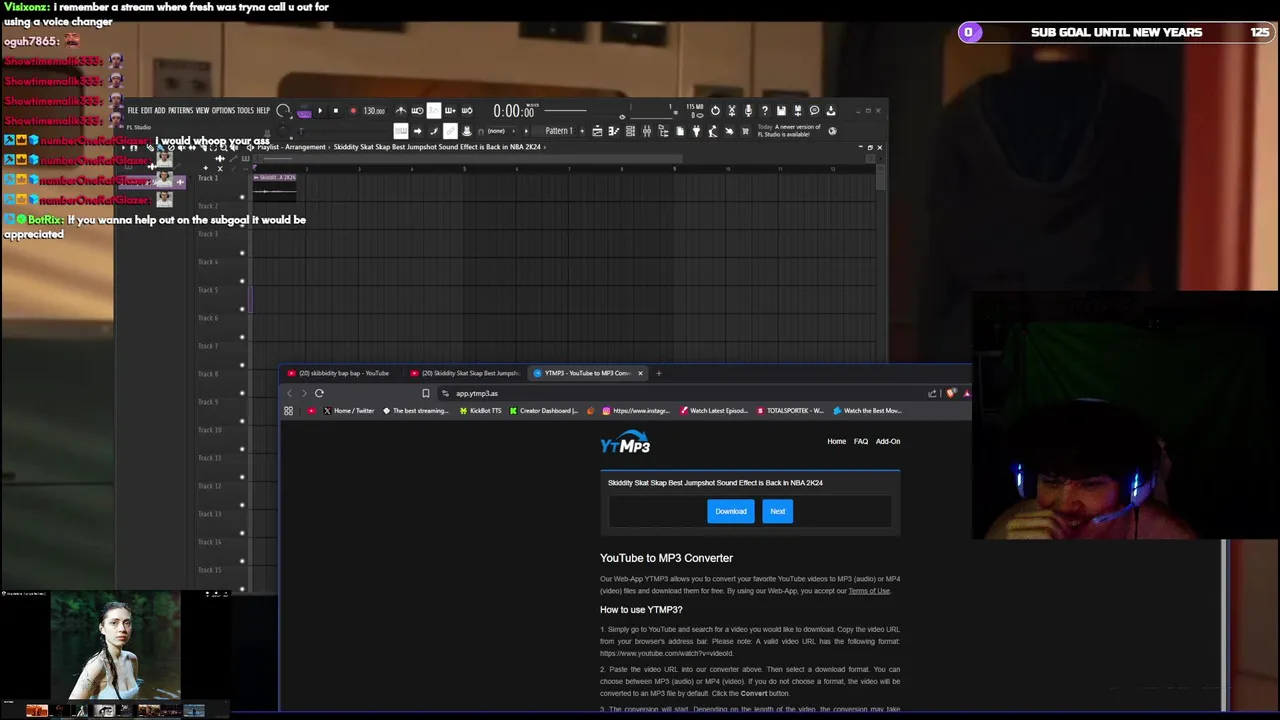Image resolution: width=1280 pixels, height=720 pixels.
Task: Click the save floppy disk icon
Action: (x=781, y=110)
